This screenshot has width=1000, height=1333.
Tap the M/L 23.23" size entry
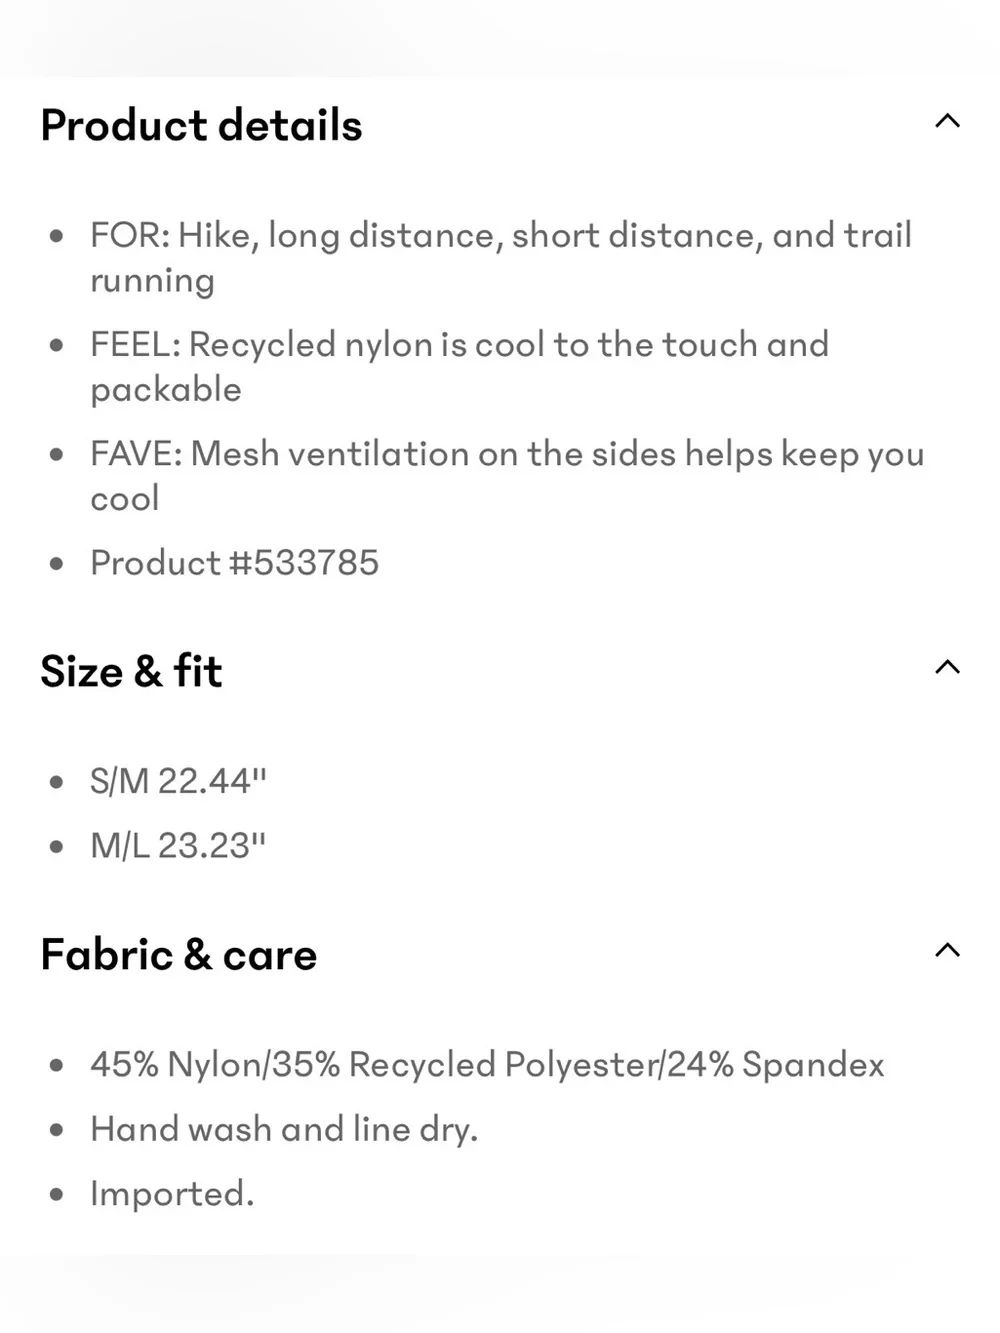pyautogui.click(x=179, y=846)
